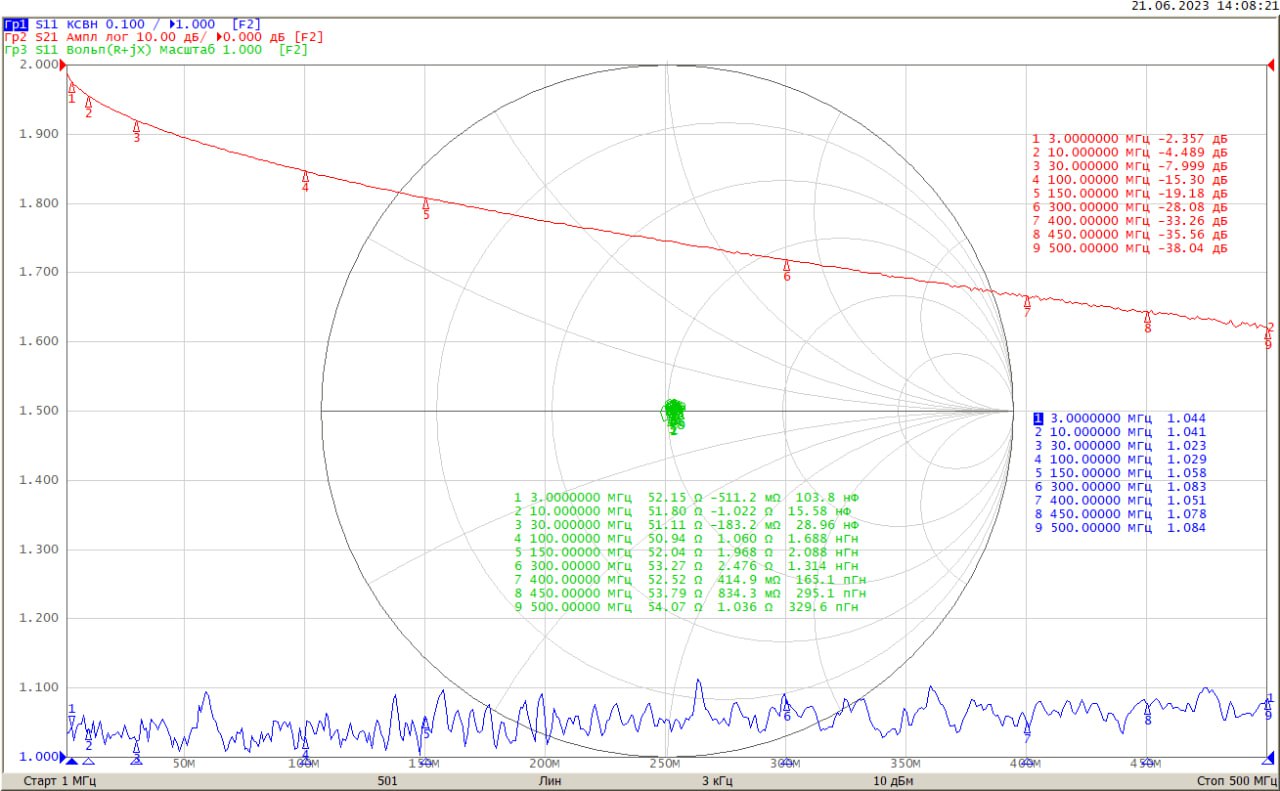This screenshot has width=1280, height=791.
Task: Click the 1.000 Y-axis scale value
Action: 39,757
